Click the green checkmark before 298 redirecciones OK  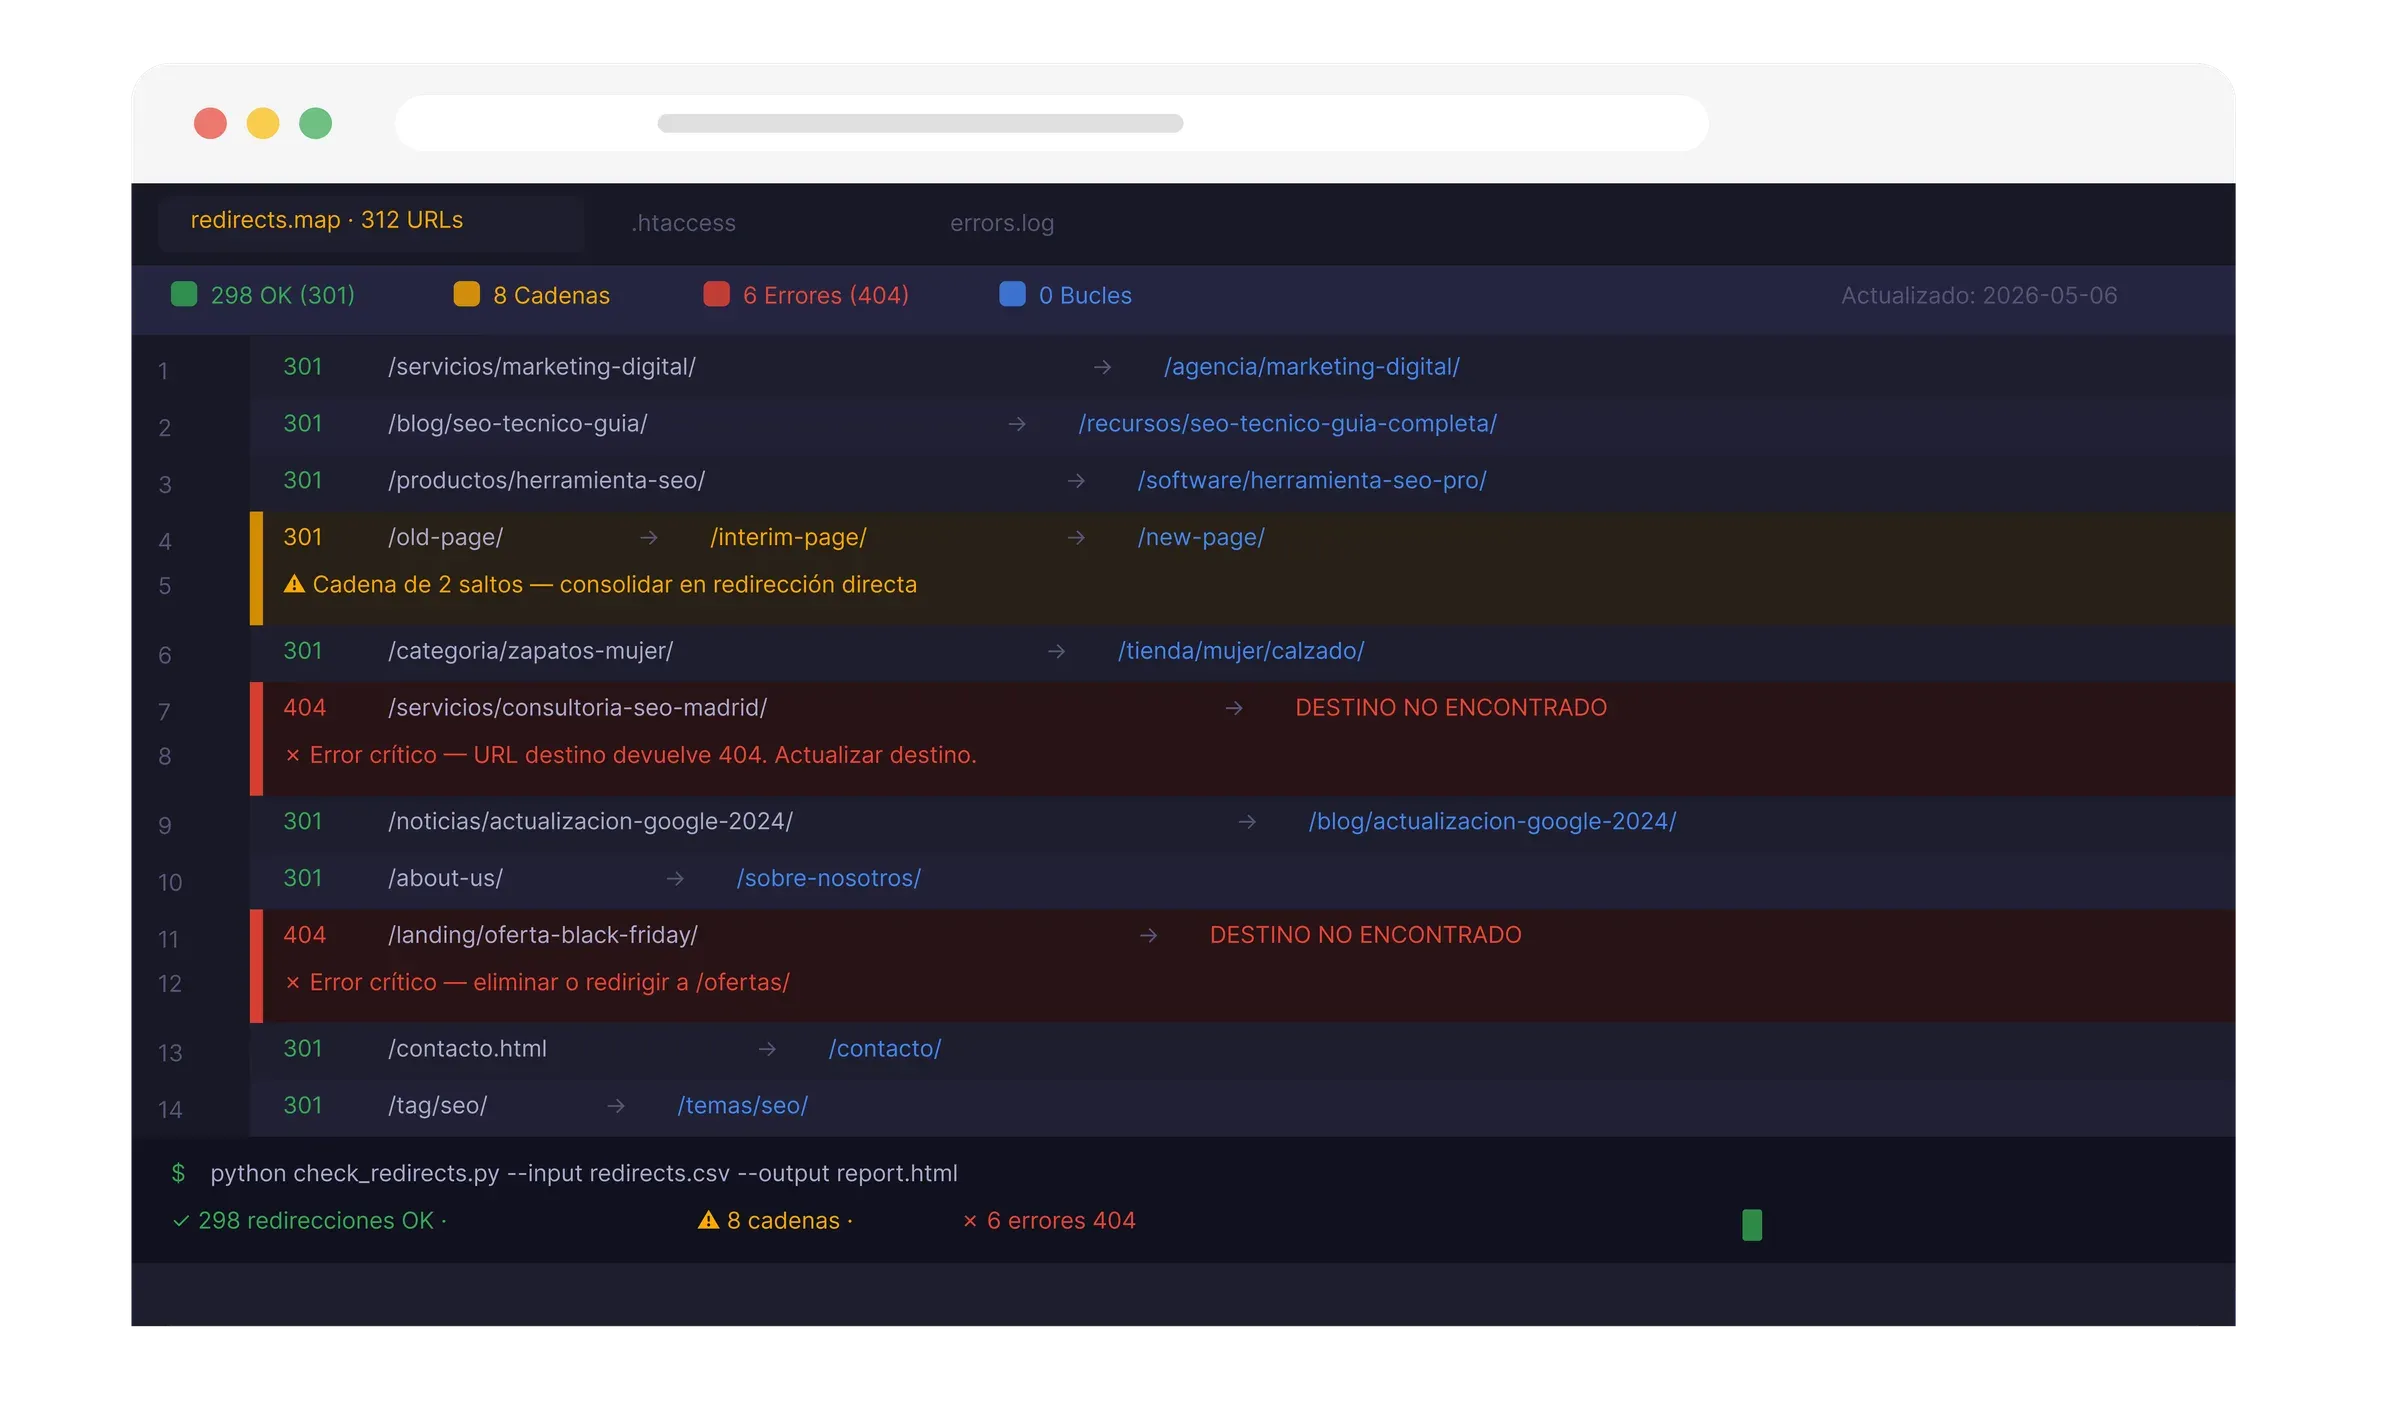click(x=181, y=1221)
